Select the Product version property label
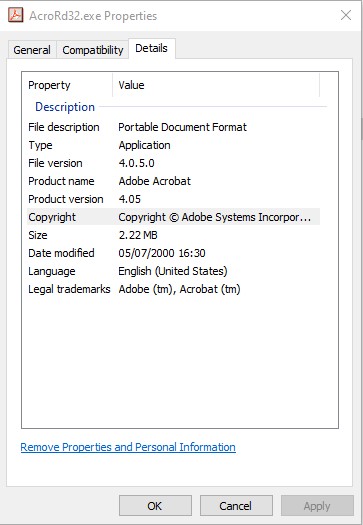 click(66, 199)
